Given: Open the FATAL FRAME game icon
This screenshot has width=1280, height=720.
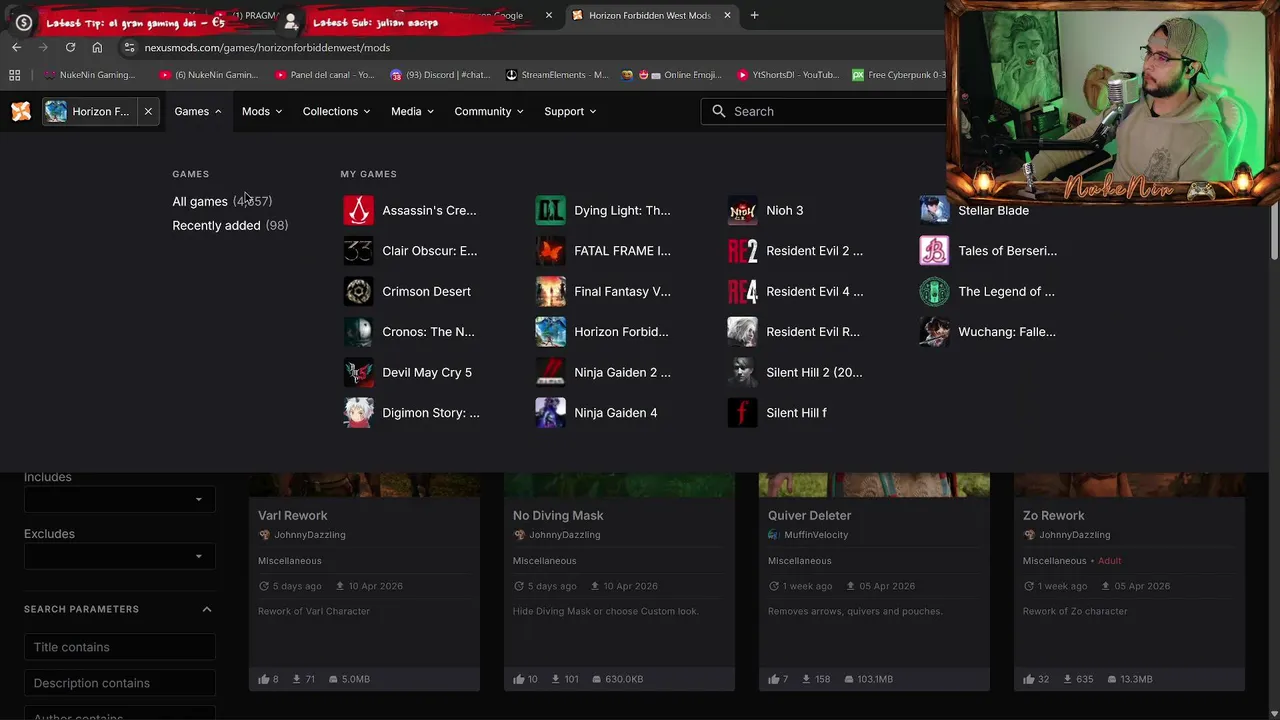Looking at the screenshot, I should click(x=550, y=251).
